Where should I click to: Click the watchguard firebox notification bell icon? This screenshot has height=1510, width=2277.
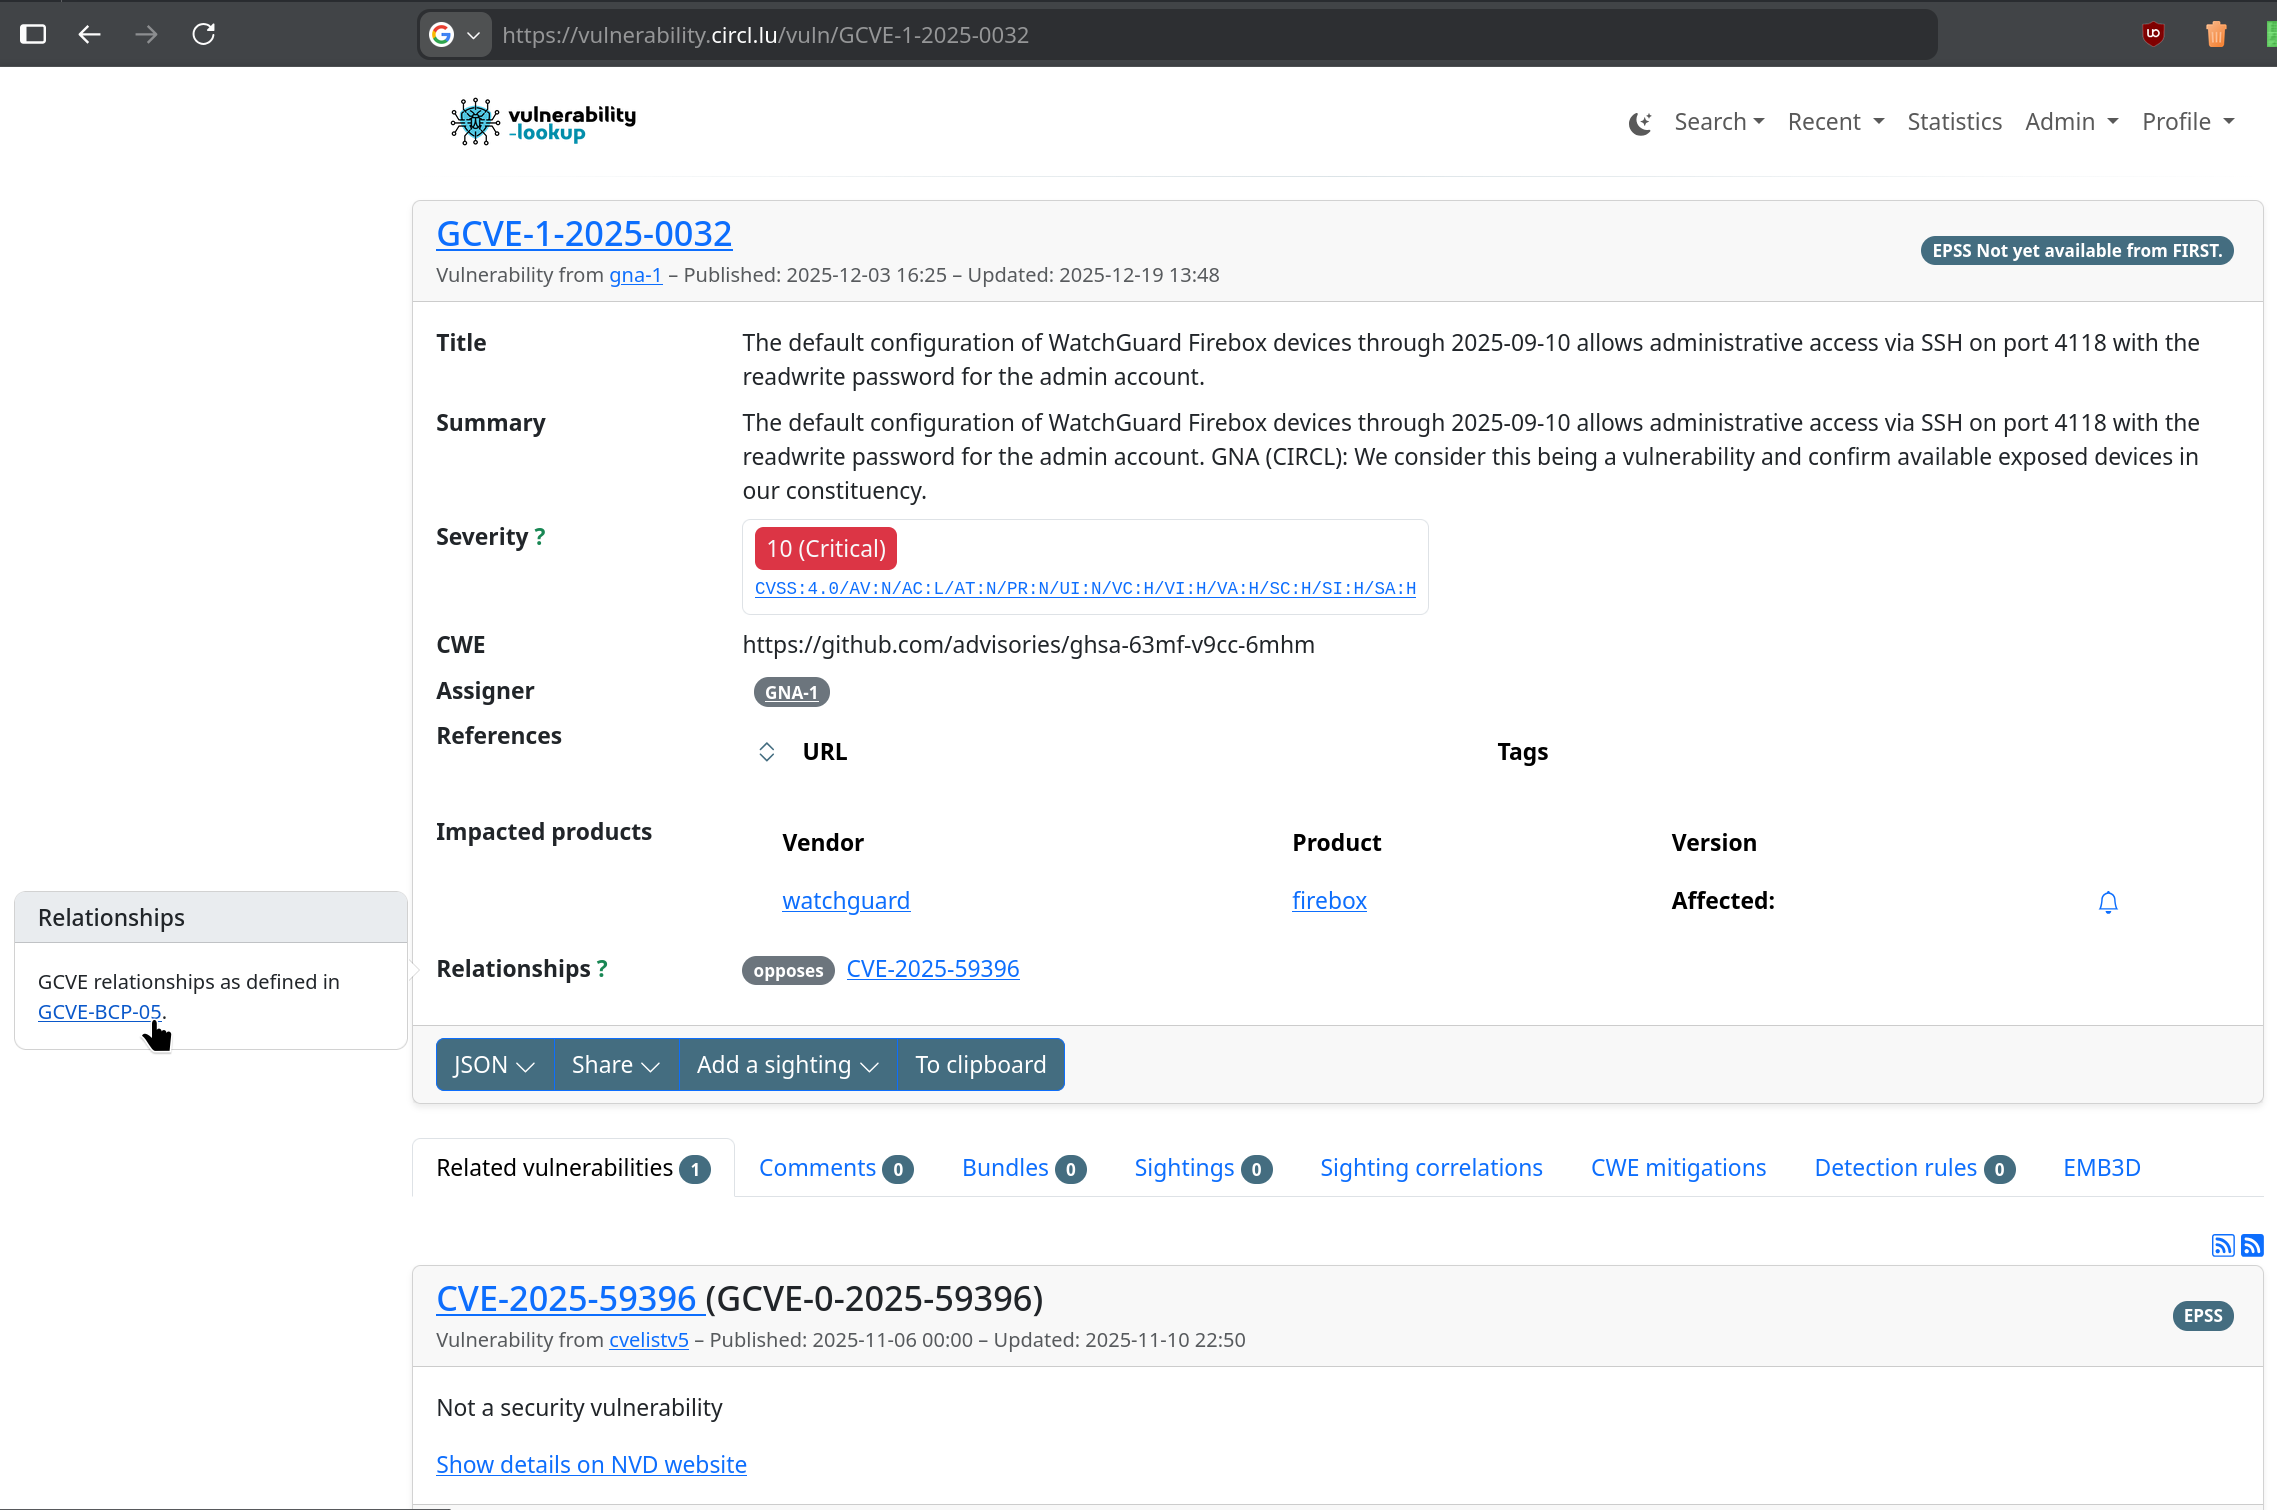[x=2107, y=902]
